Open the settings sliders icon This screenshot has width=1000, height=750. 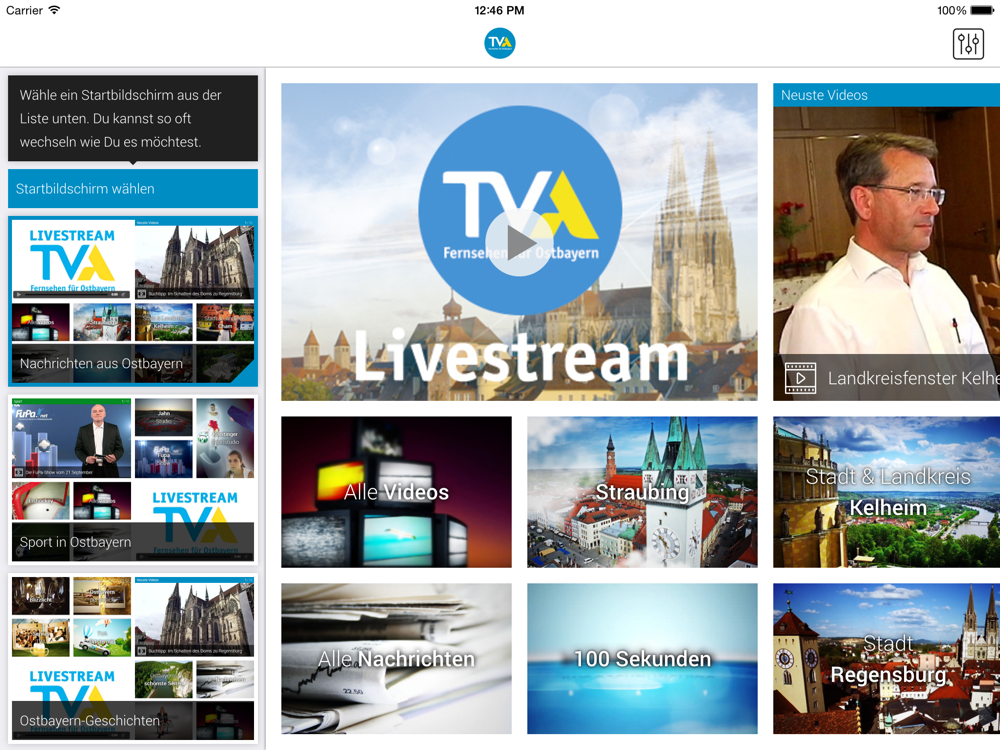pos(968,44)
